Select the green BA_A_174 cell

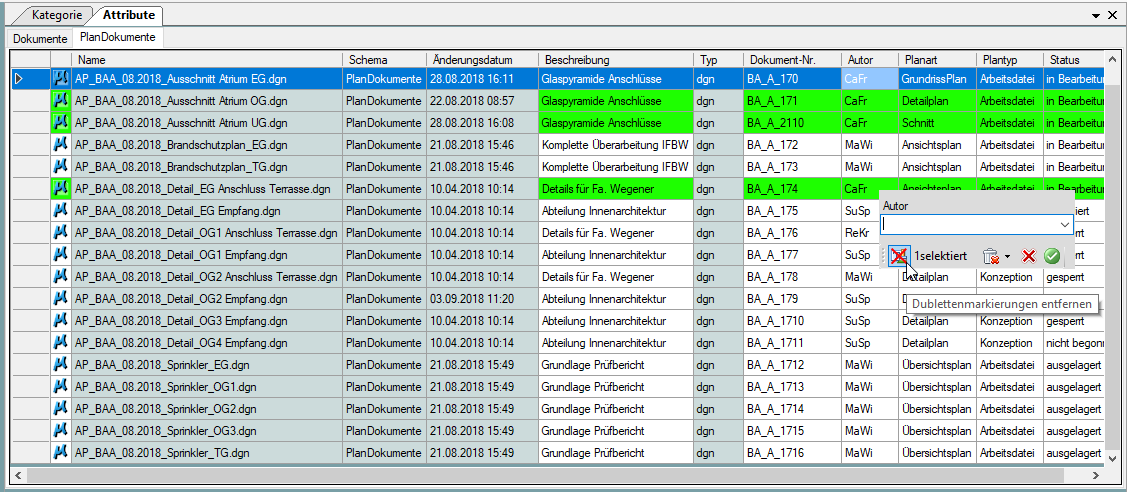pos(791,190)
